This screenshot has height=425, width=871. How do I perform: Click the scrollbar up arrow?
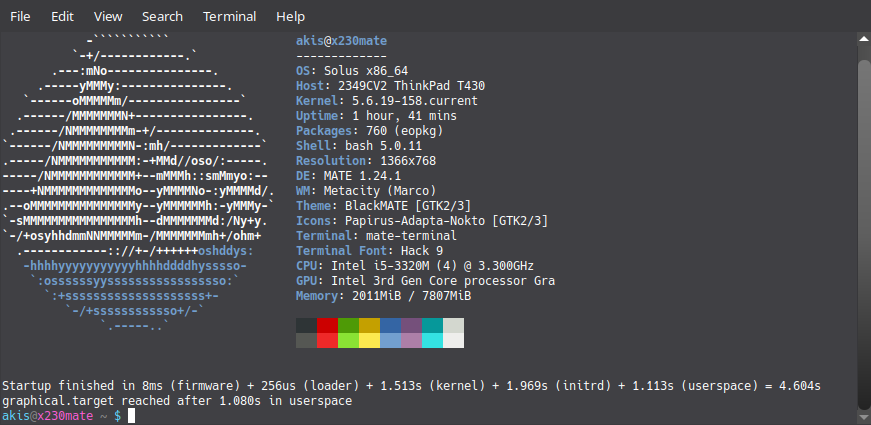click(864, 38)
